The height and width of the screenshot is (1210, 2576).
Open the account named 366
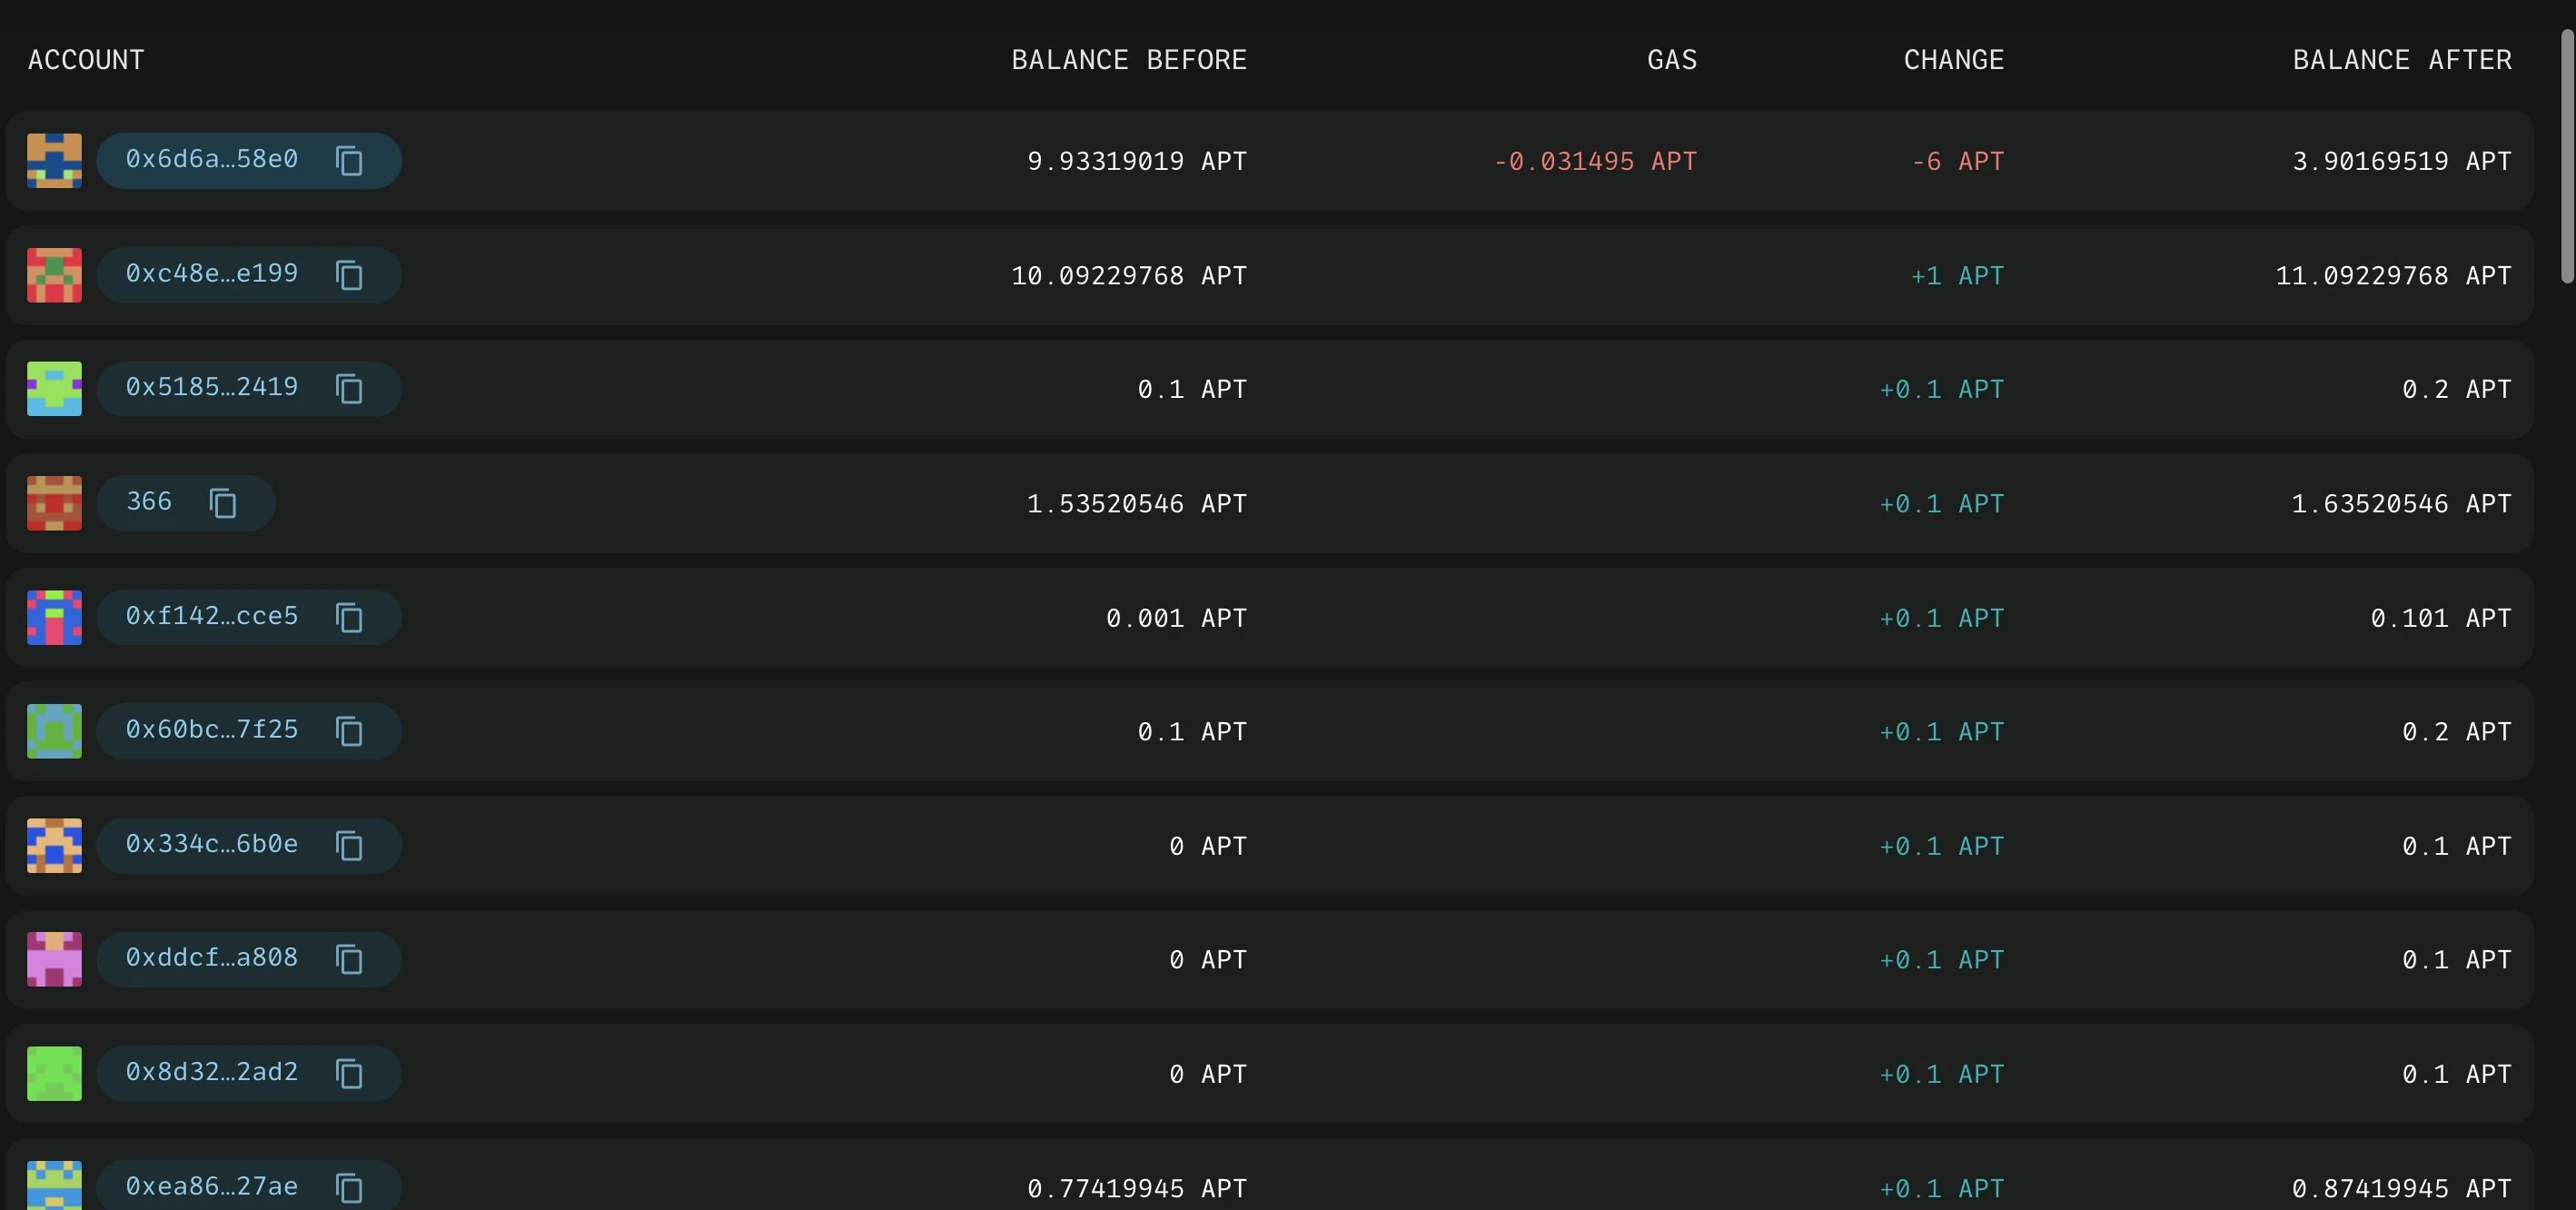pyautogui.click(x=149, y=502)
